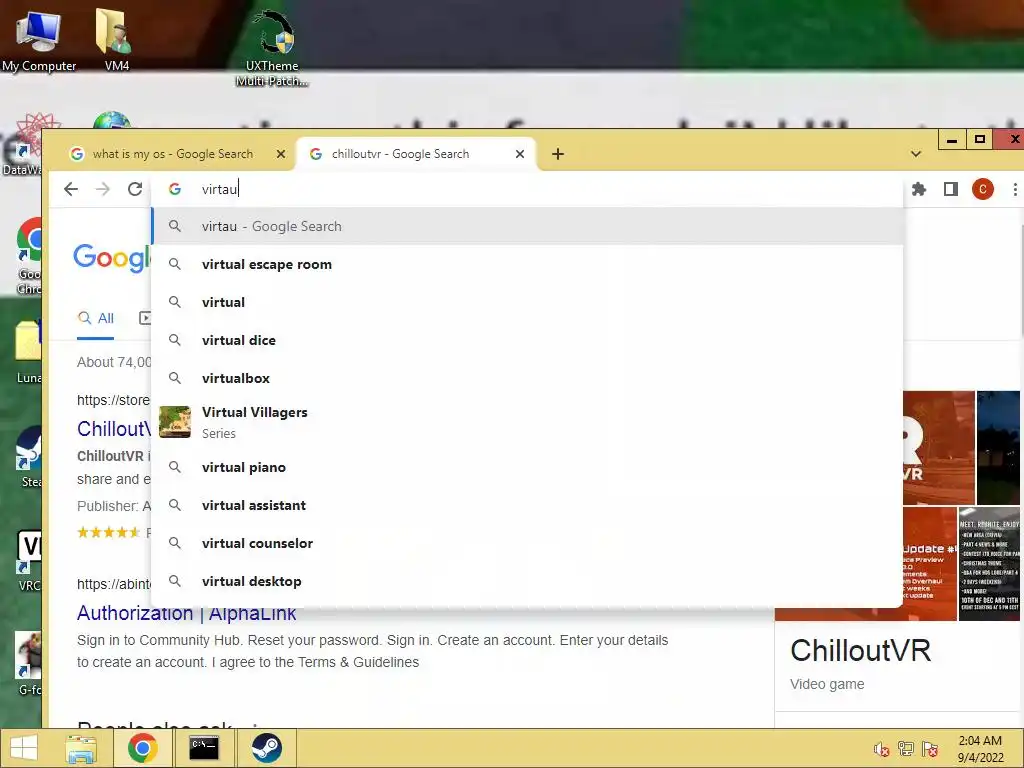The height and width of the screenshot is (768, 1024).
Task: Select 'virtual assistant' suggestion
Action: tap(528, 505)
